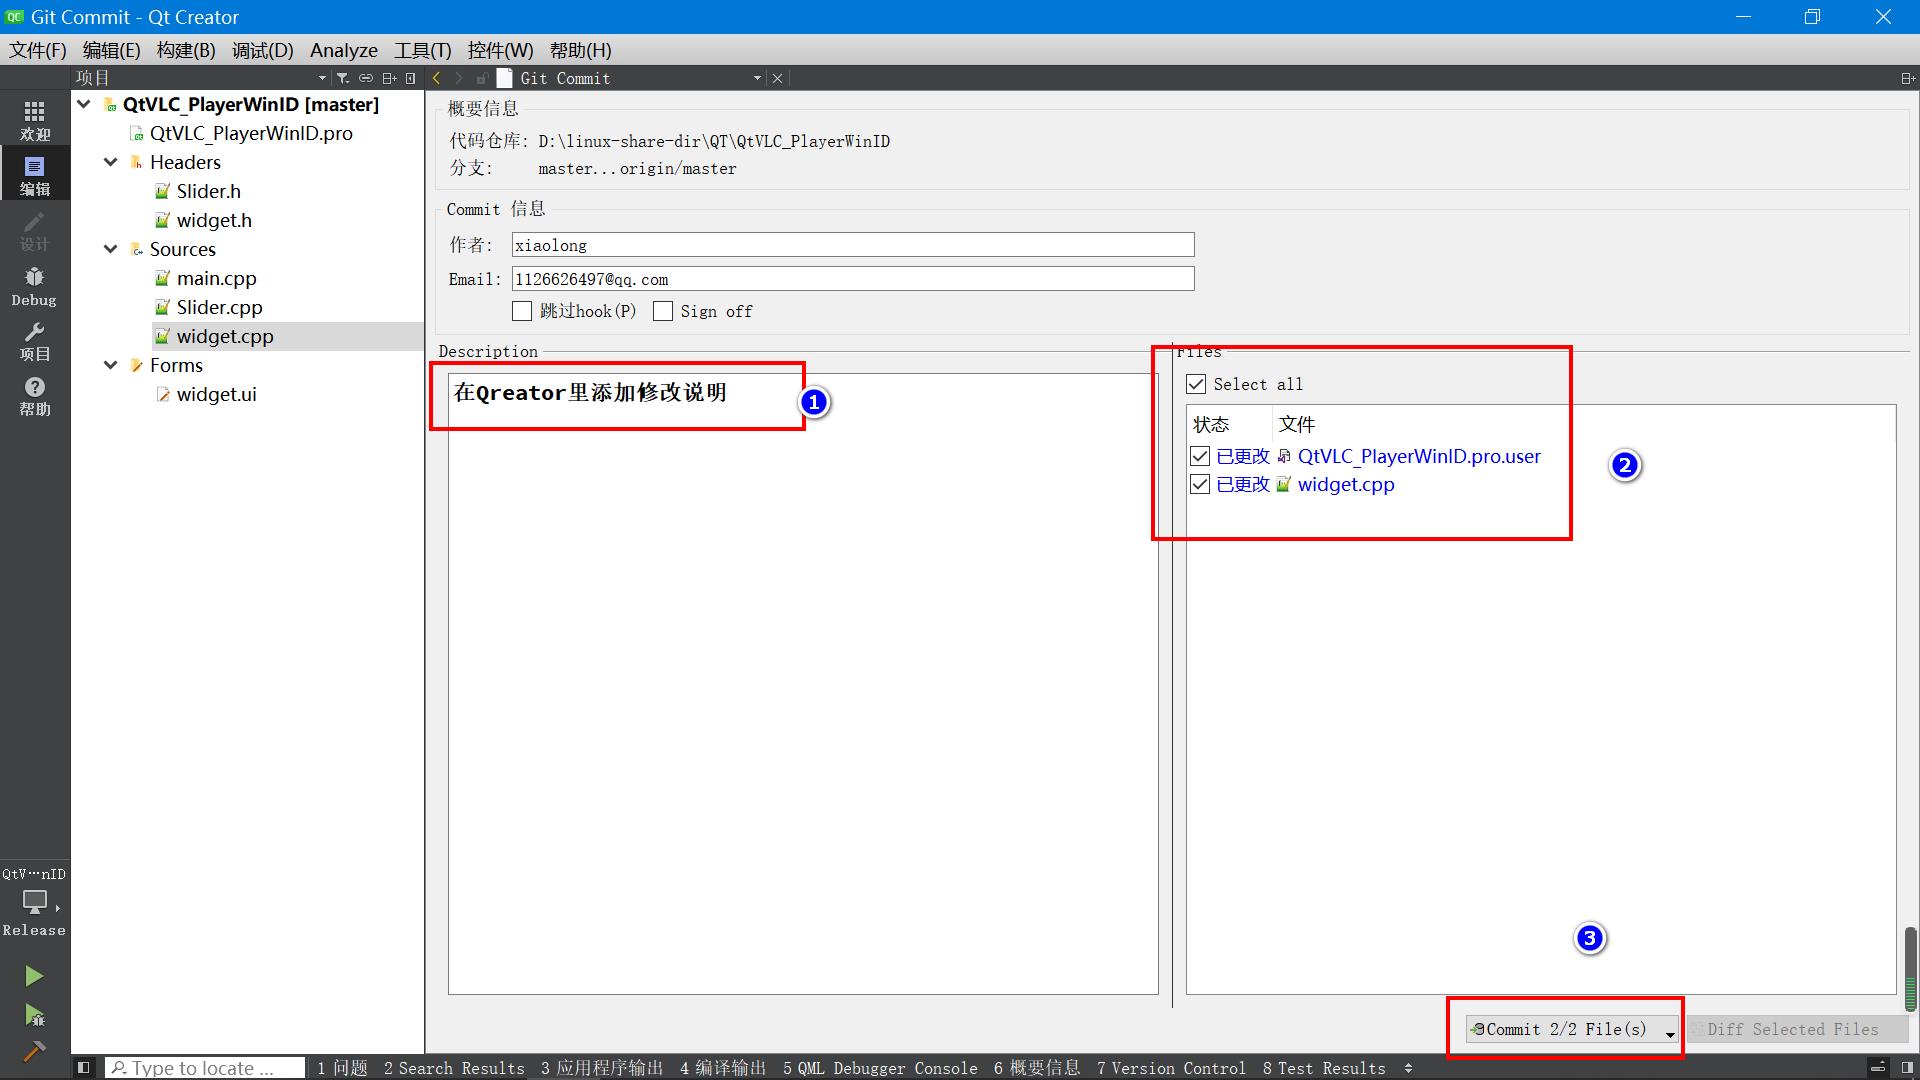The height and width of the screenshot is (1080, 1920).
Task: Open the Git Commit document dropdown
Action: tap(757, 78)
